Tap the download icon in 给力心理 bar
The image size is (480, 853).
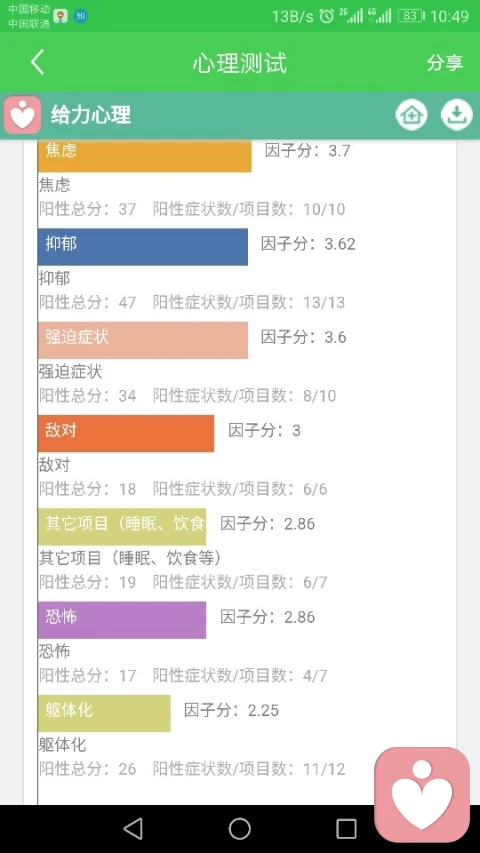[456, 115]
